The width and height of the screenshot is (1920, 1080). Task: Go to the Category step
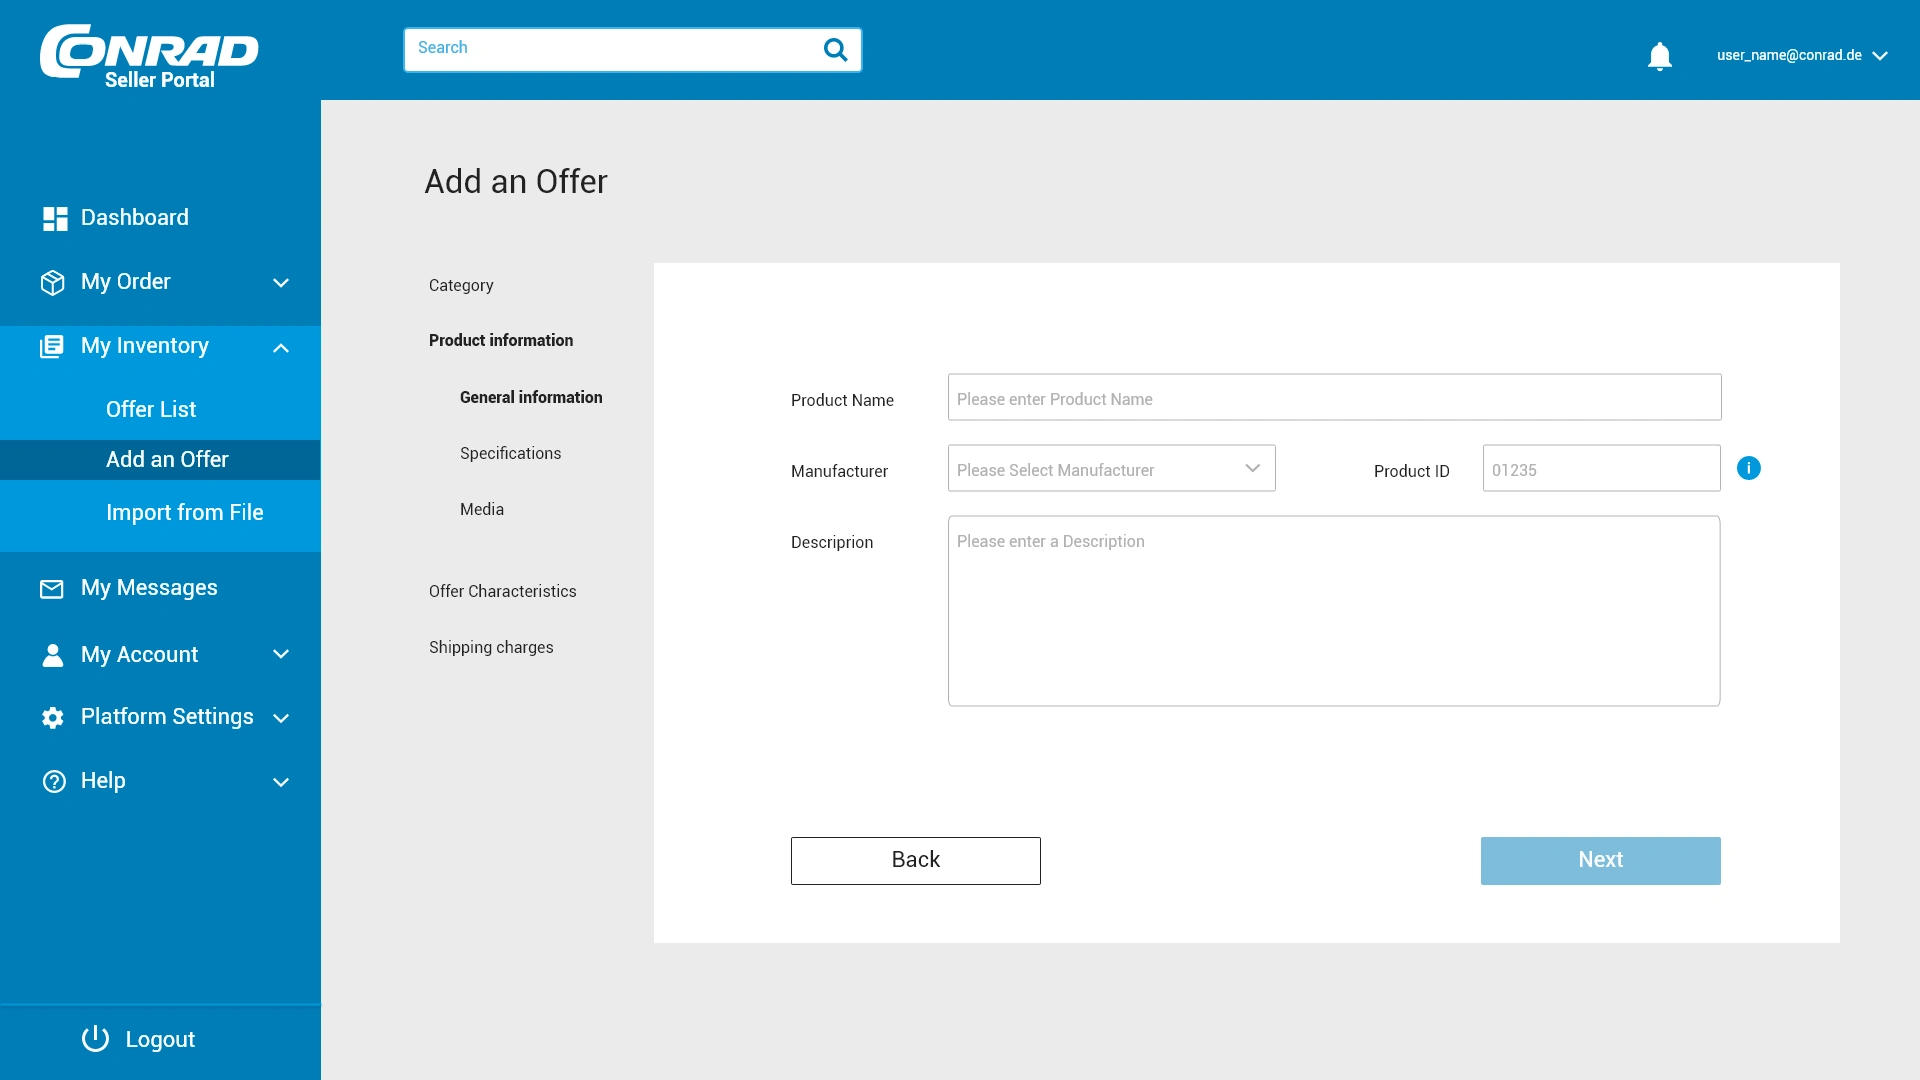461,286
